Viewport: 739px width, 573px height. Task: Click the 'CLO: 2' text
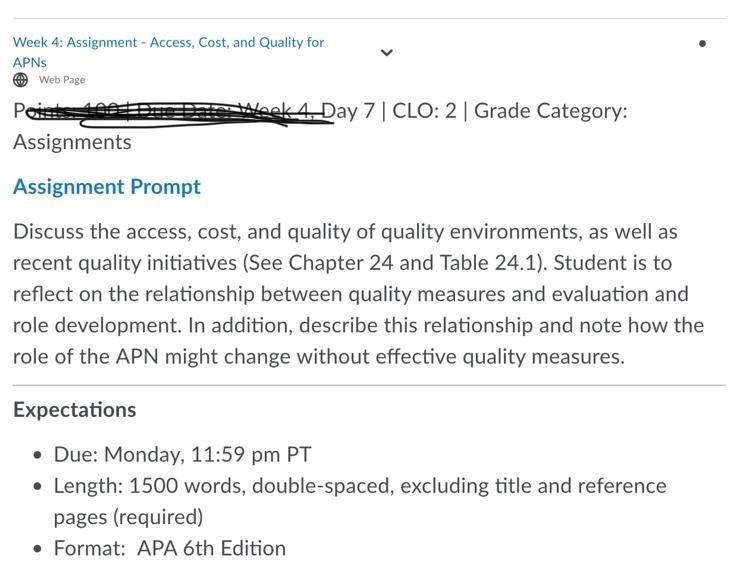point(424,111)
